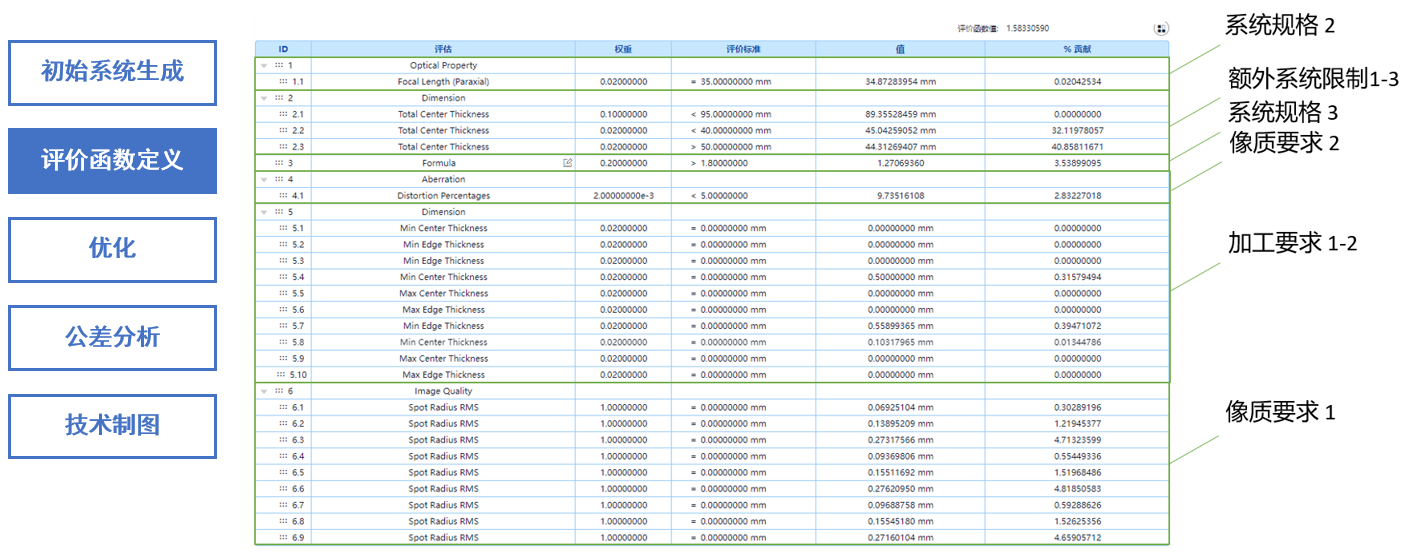Click the 技术制图 button
1410x552 pixels.
pos(112,426)
